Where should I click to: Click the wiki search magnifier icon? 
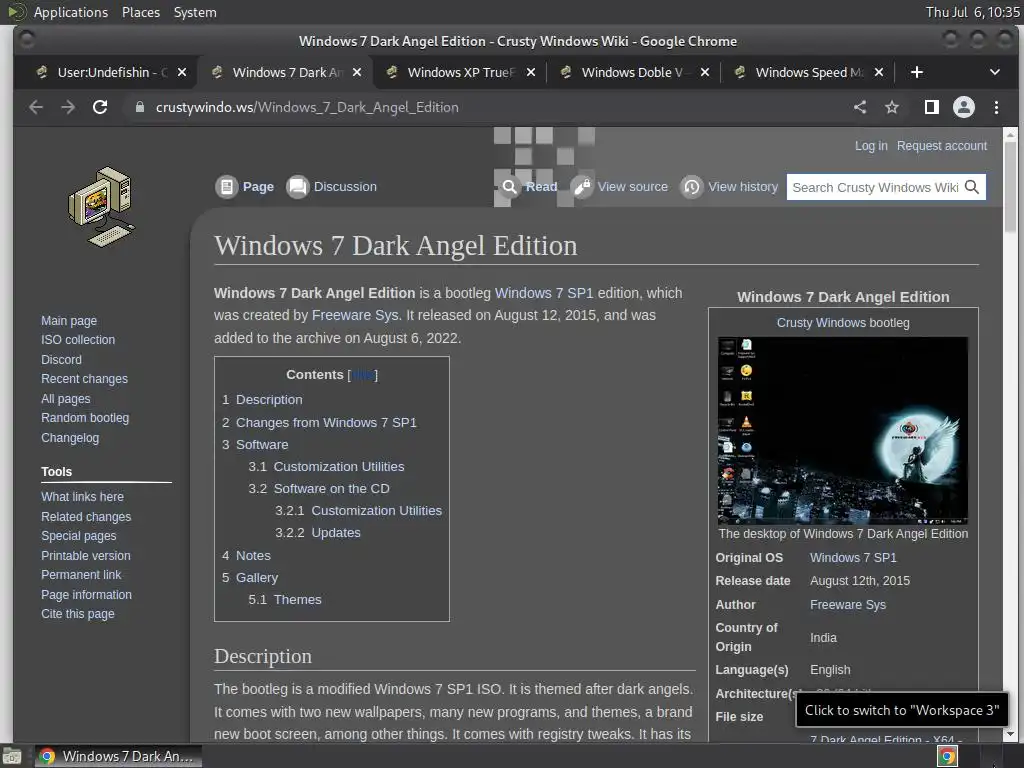point(972,187)
